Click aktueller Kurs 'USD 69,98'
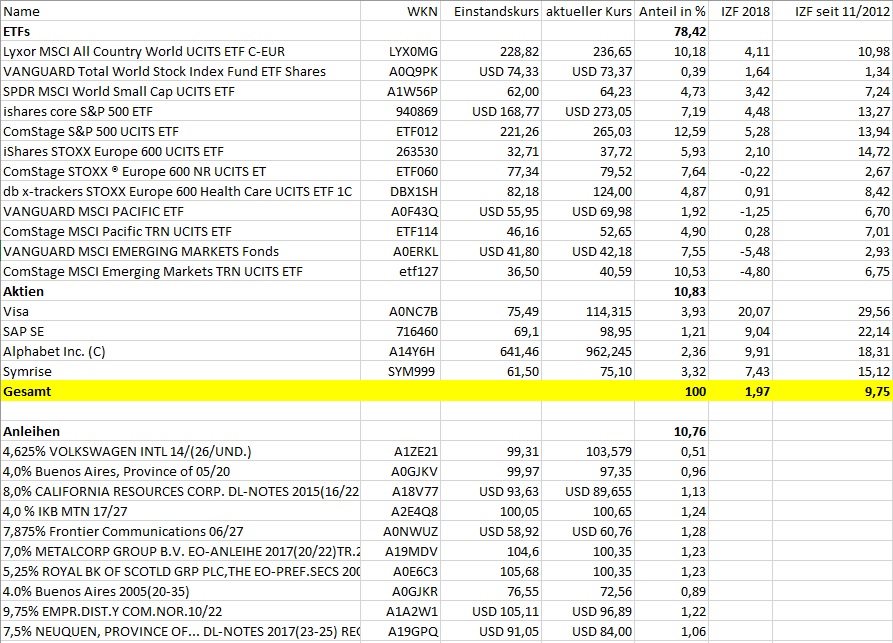 [588, 211]
